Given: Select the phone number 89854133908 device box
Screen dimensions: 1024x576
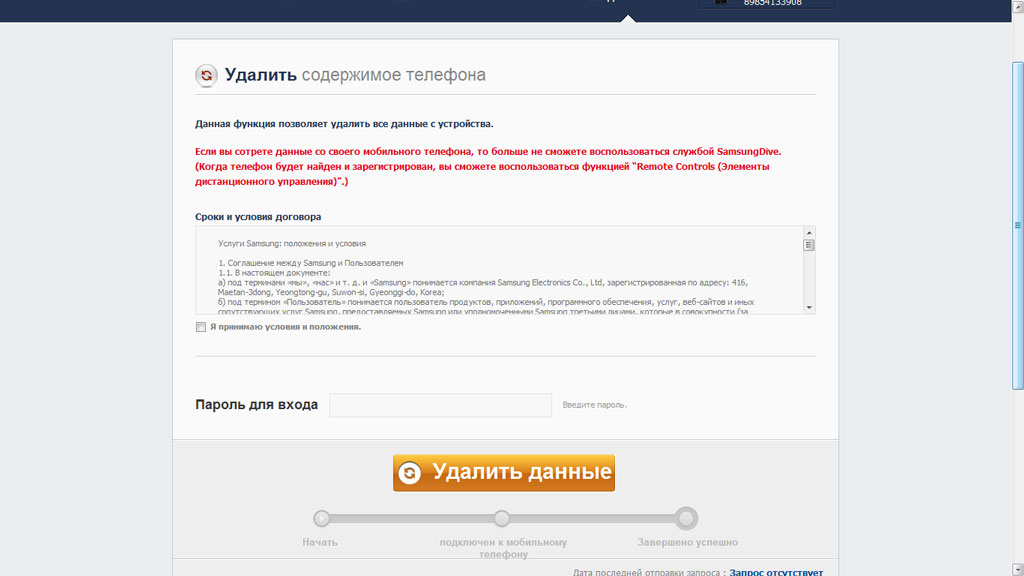Looking at the screenshot, I should pos(766,4).
